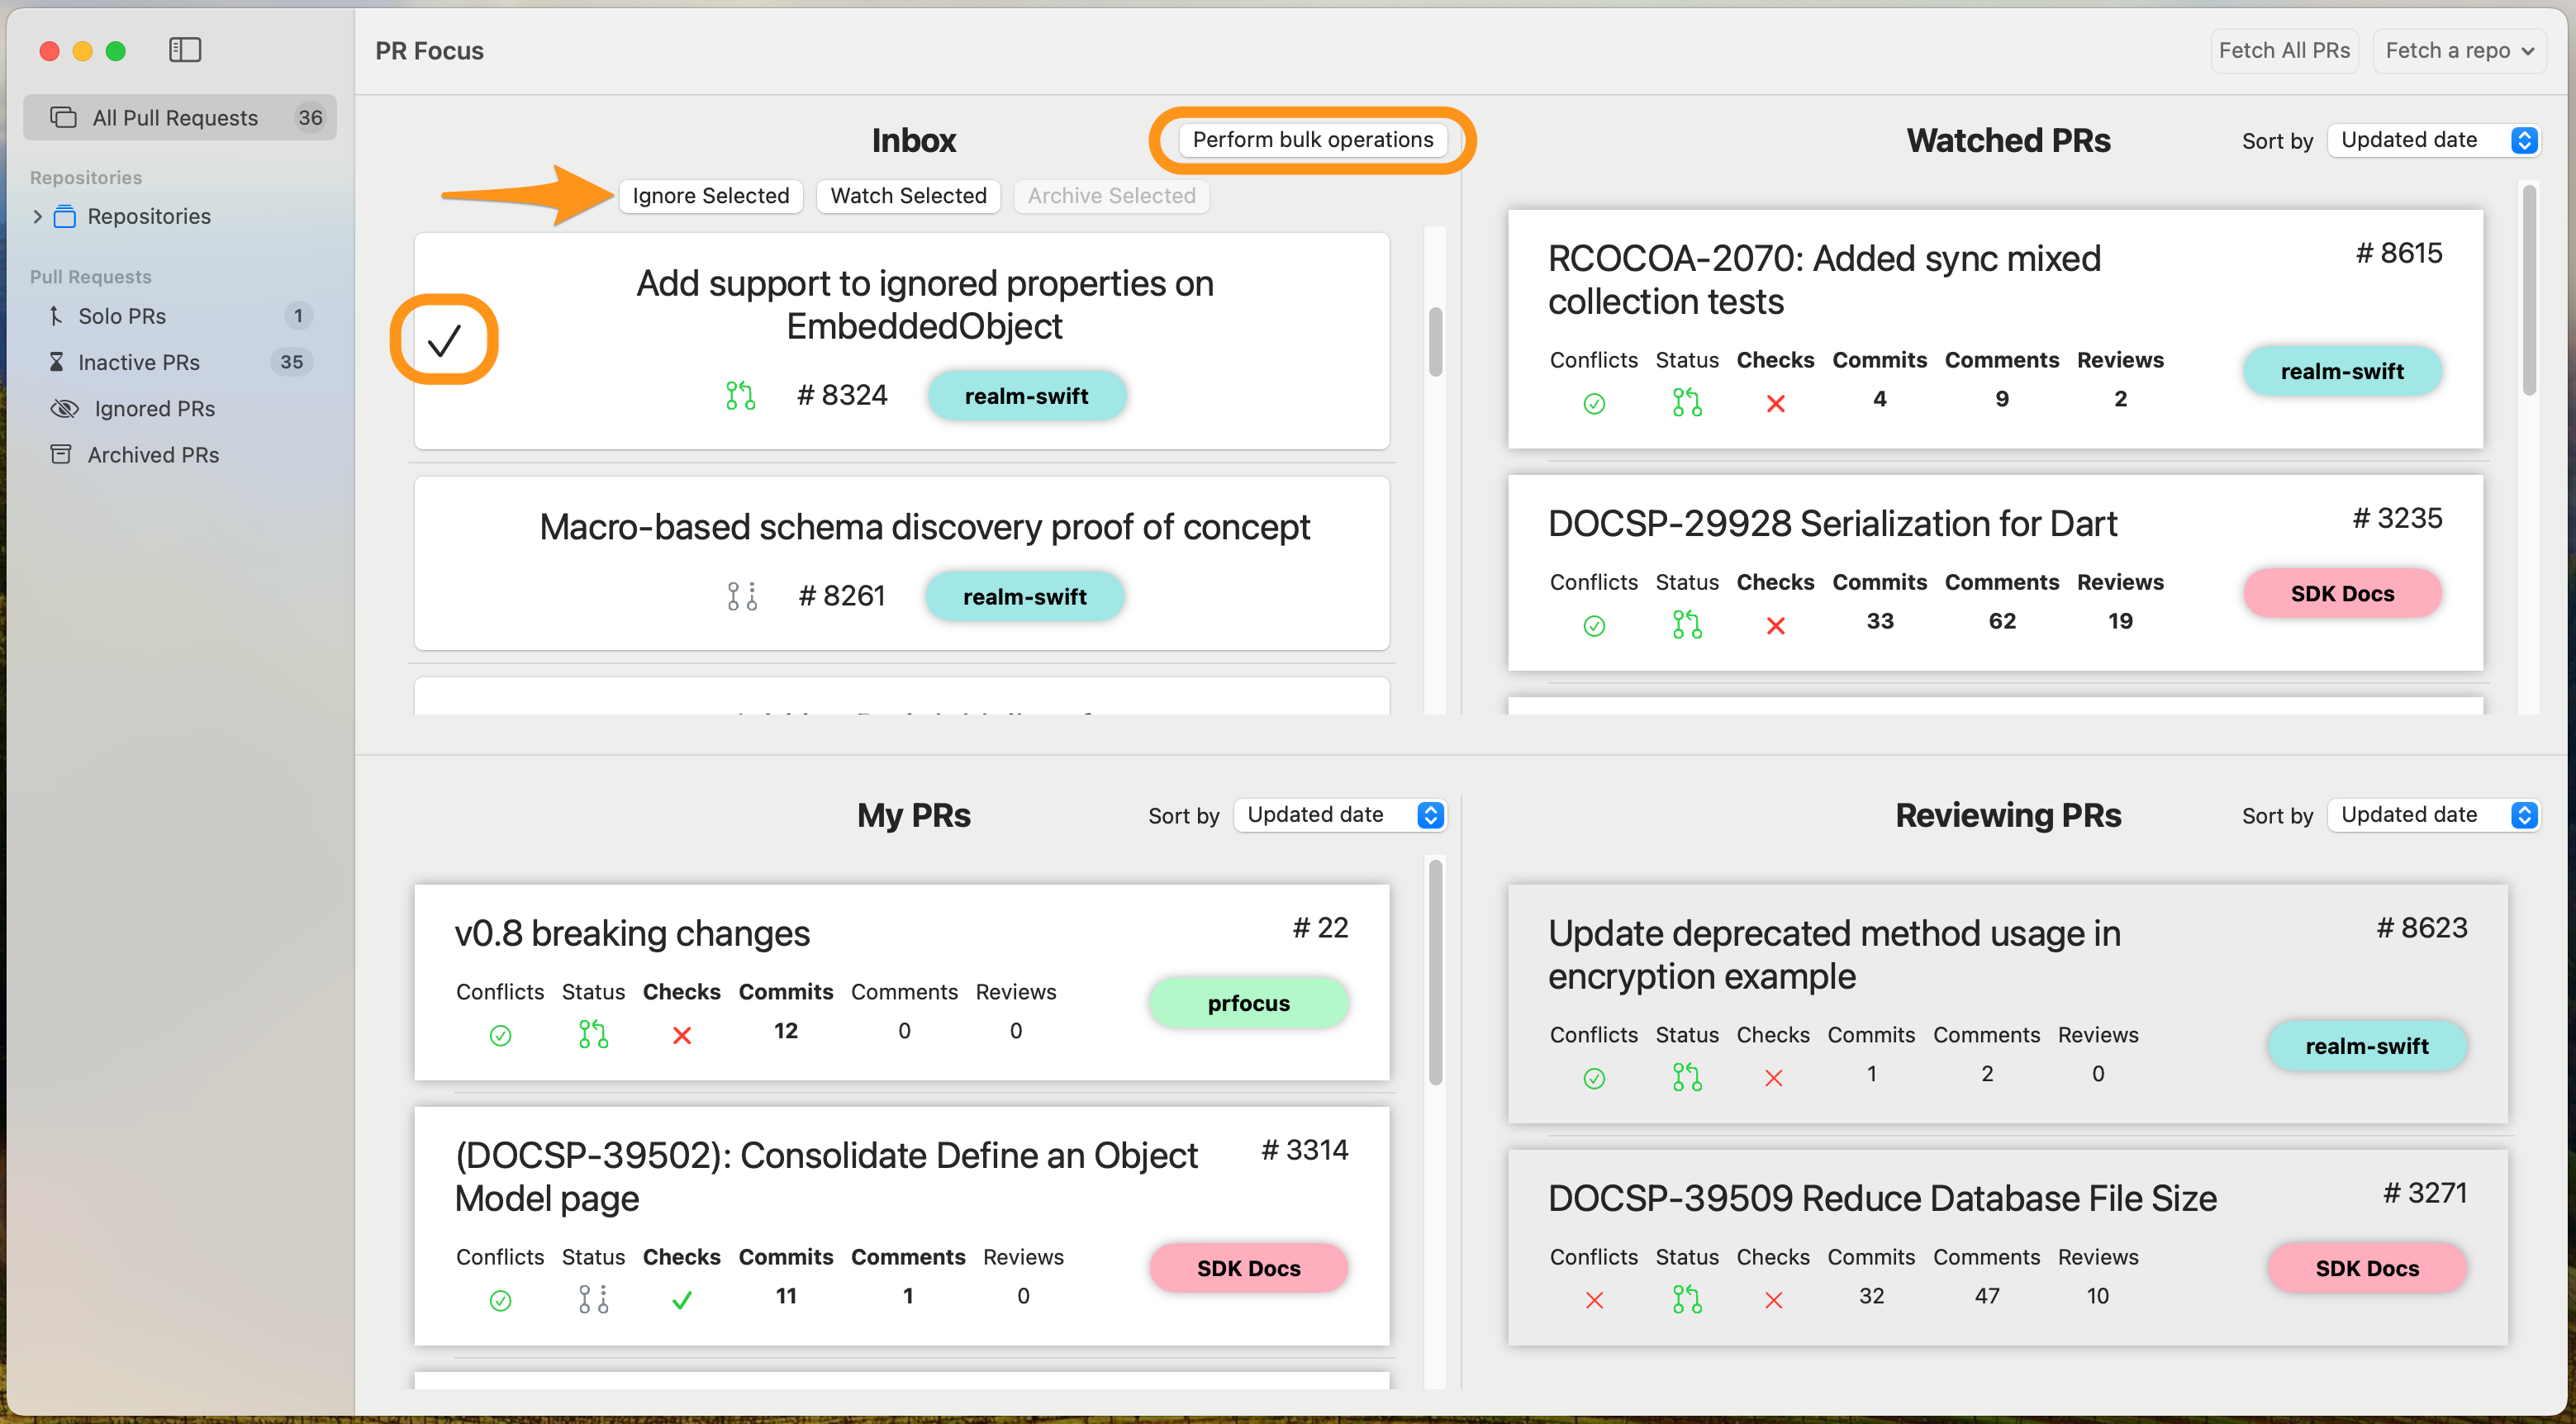Click the My PRs list scrollbar
Screen dimensions: 2576x1424
1435,972
